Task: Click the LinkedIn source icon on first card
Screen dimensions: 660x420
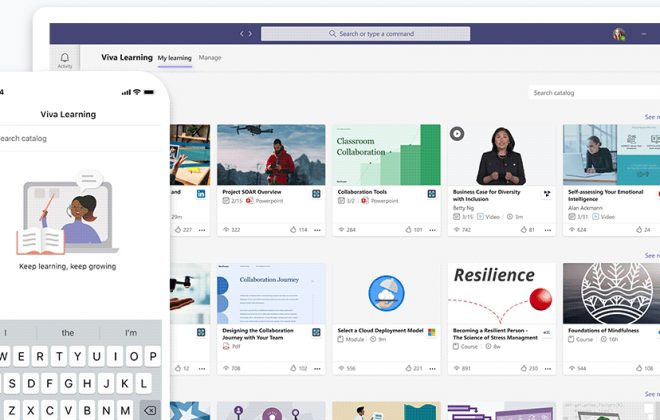Action: coord(201,194)
